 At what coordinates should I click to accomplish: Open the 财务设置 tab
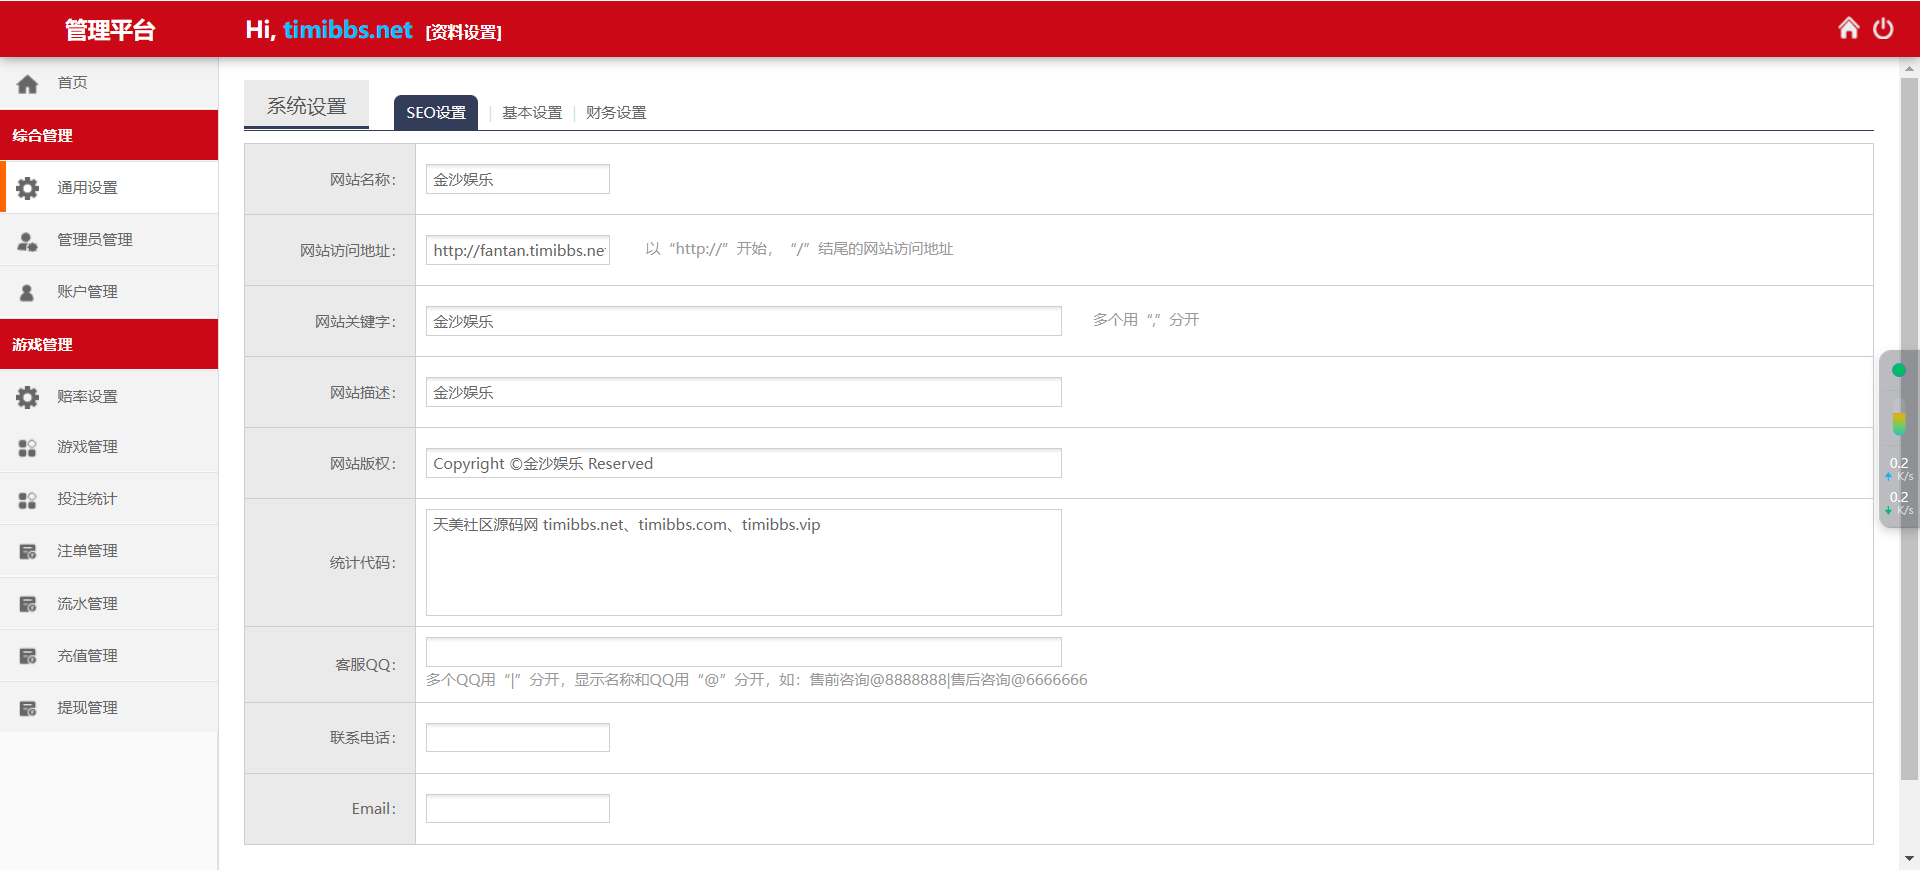point(616,113)
